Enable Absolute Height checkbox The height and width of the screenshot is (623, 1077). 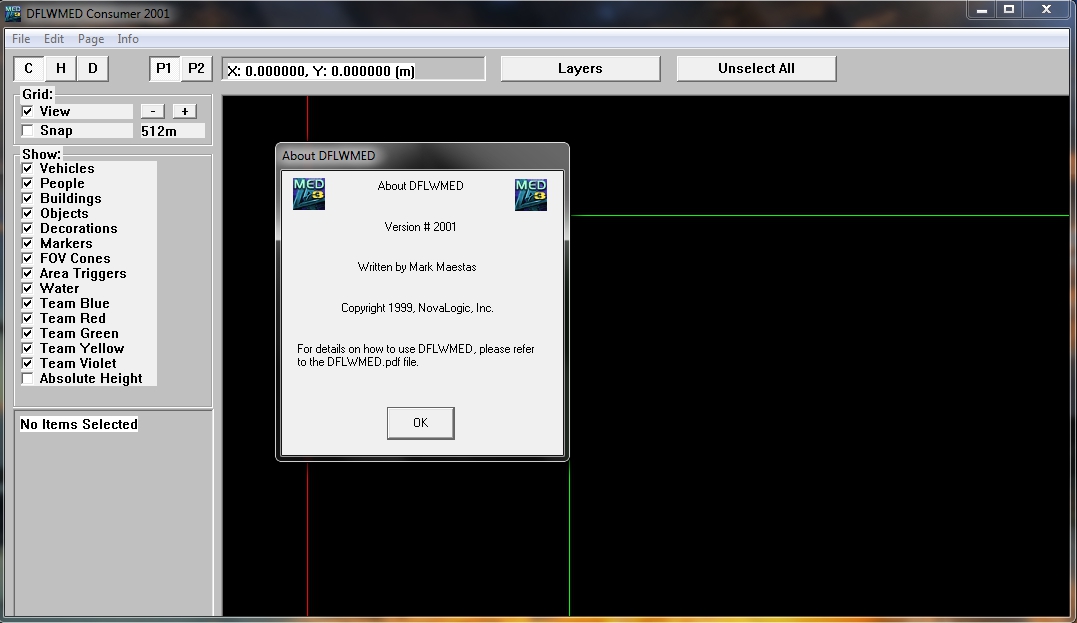pyautogui.click(x=27, y=378)
